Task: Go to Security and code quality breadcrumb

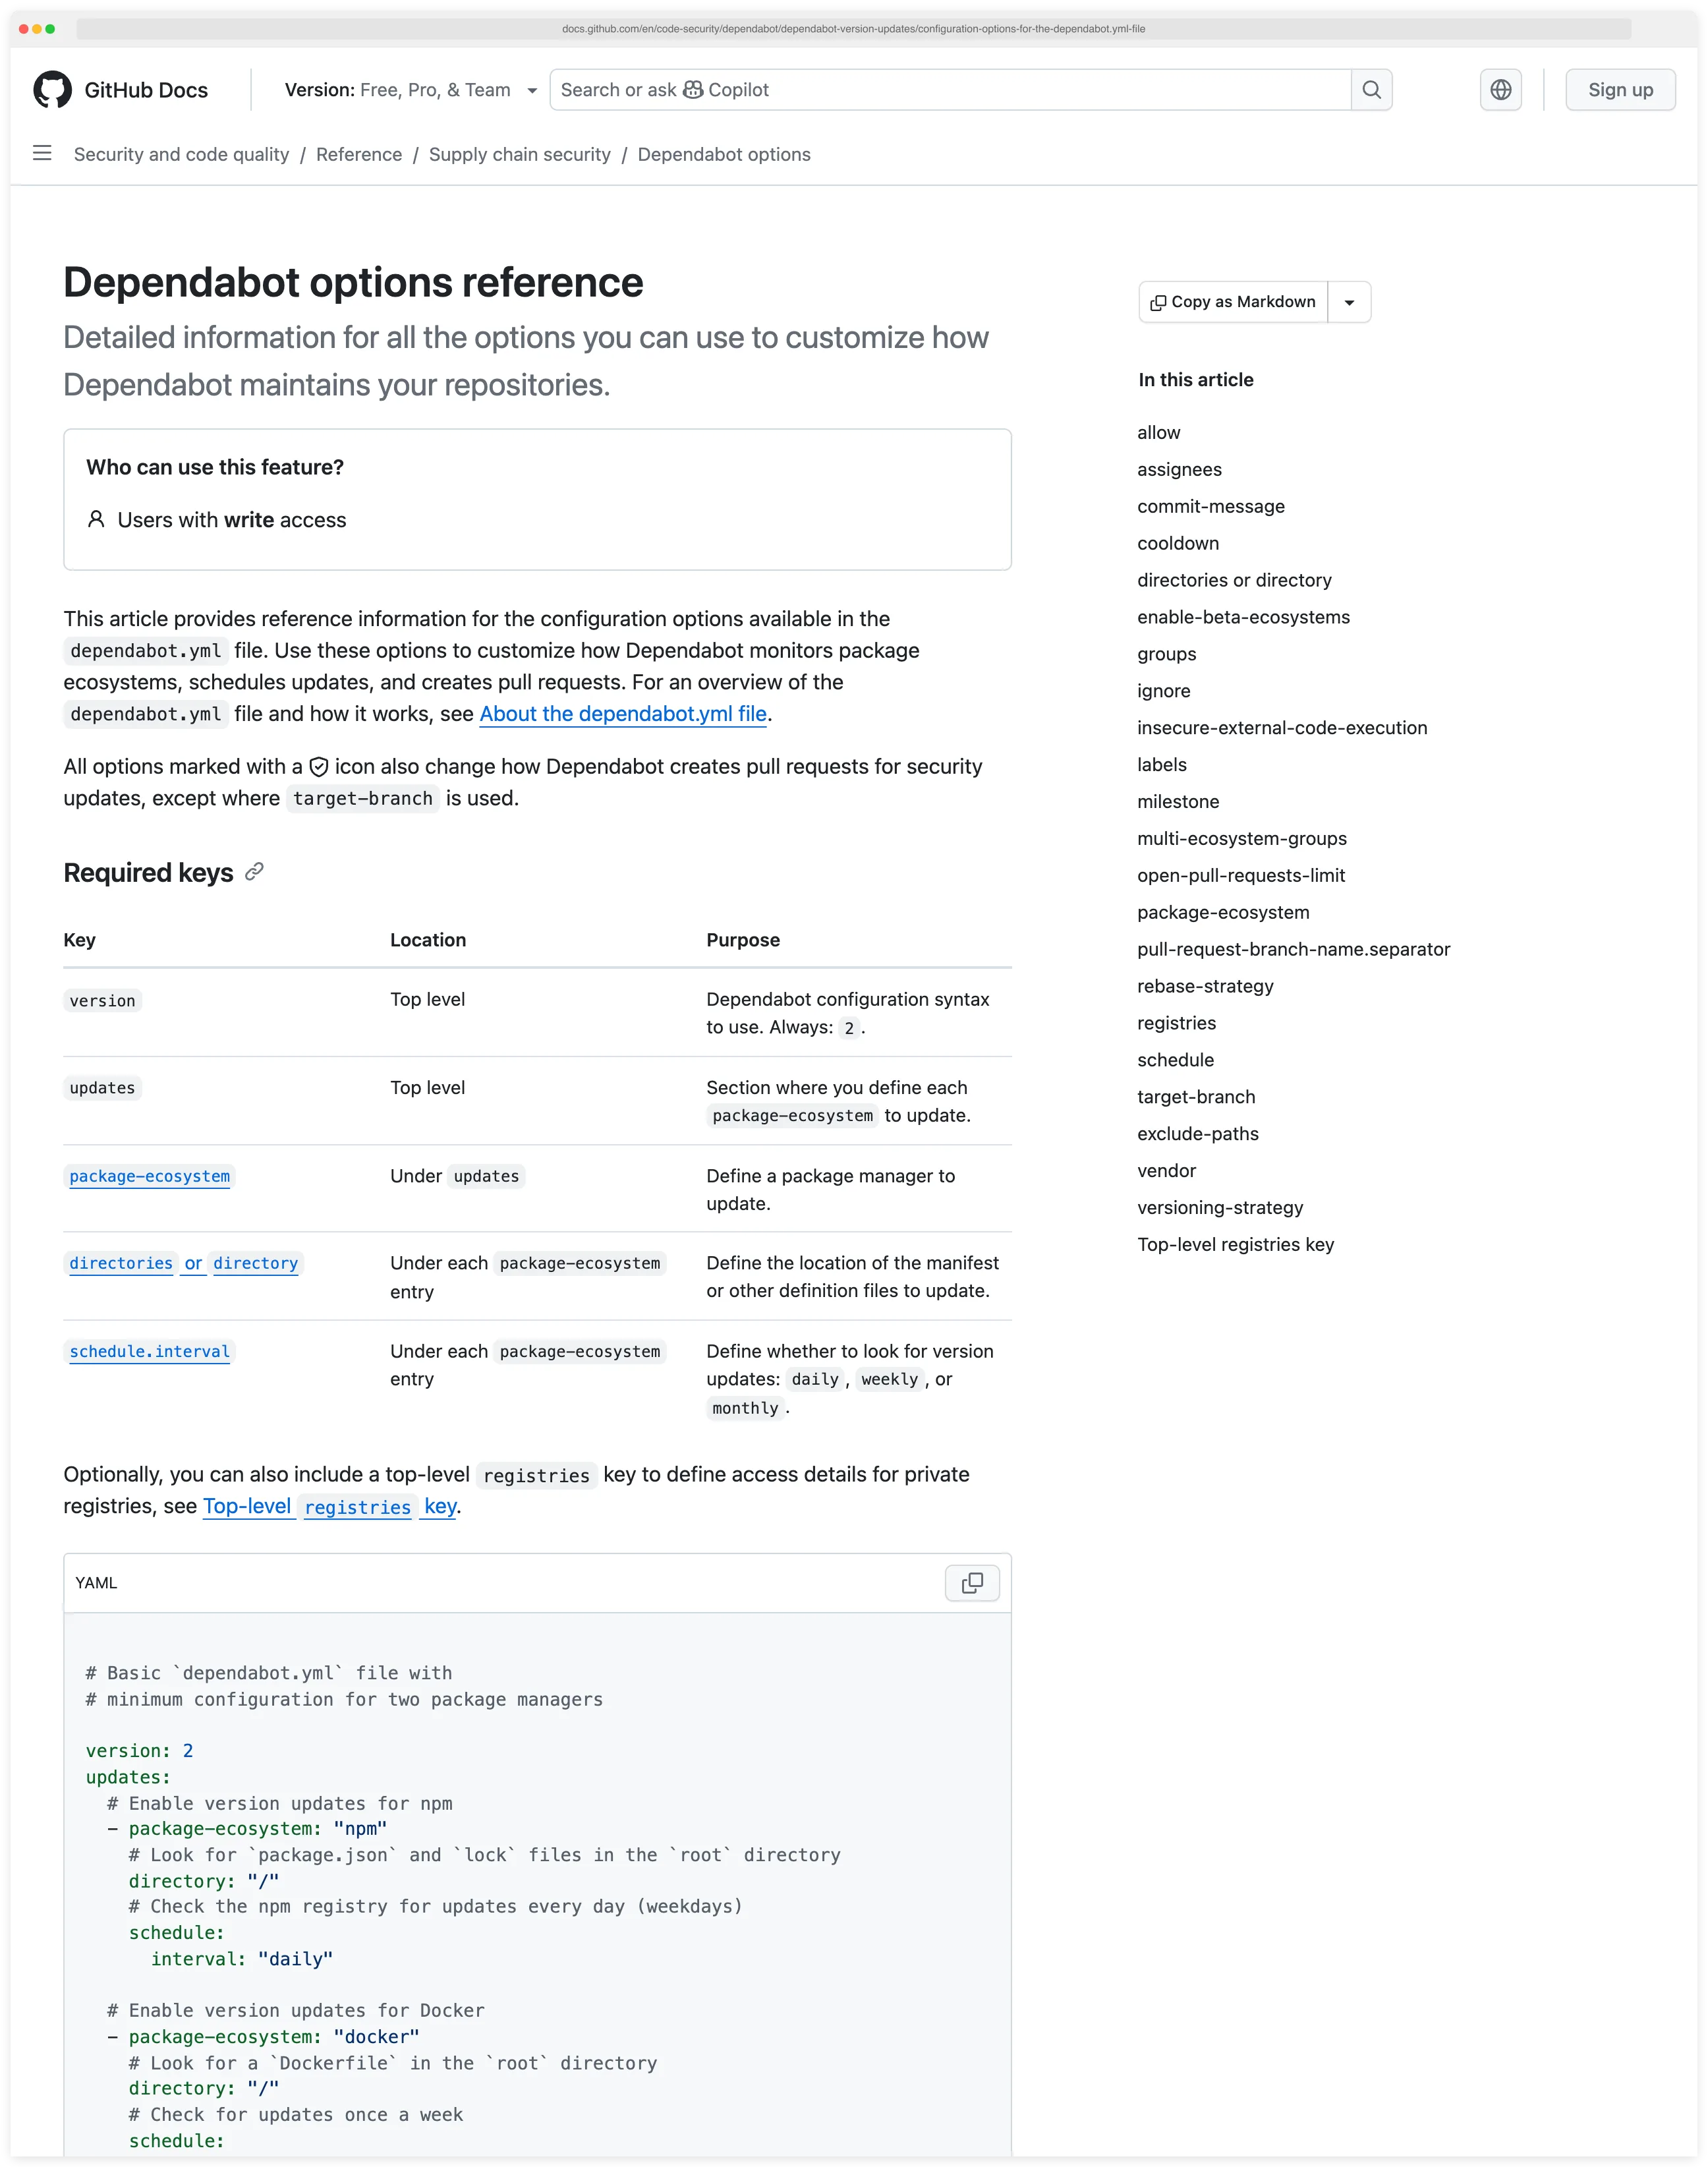Action: pyautogui.click(x=181, y=154)
